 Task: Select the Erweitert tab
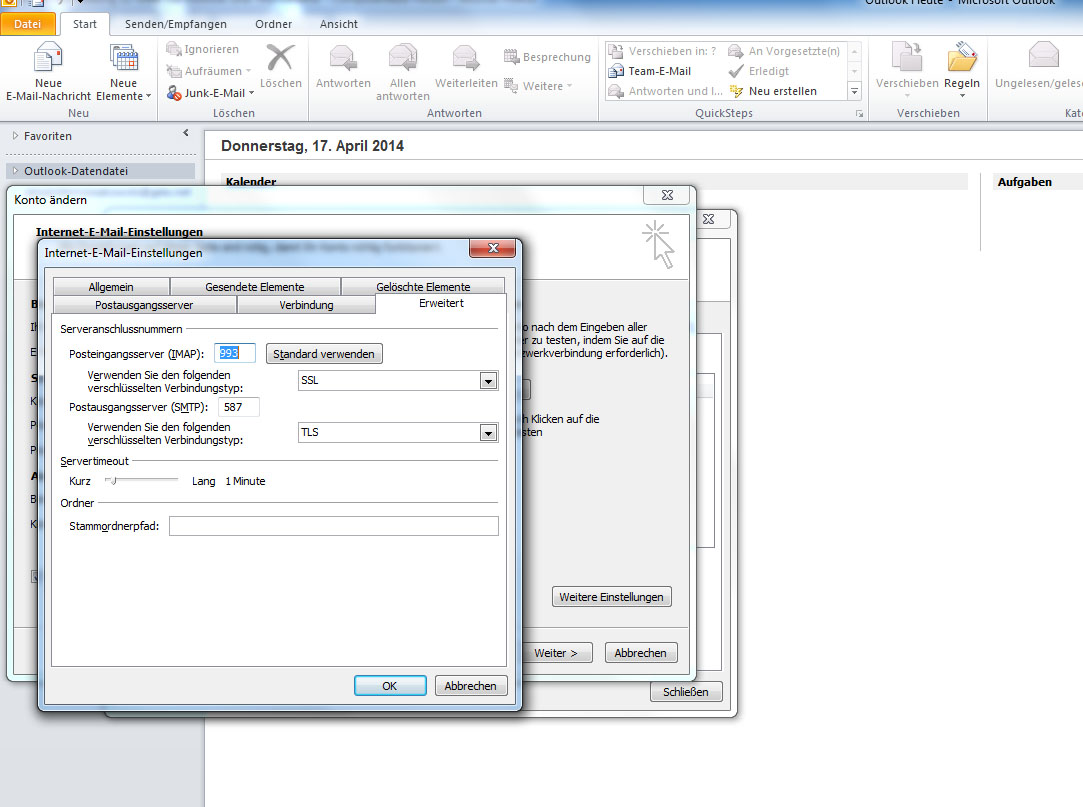click(x=441, y=303)
